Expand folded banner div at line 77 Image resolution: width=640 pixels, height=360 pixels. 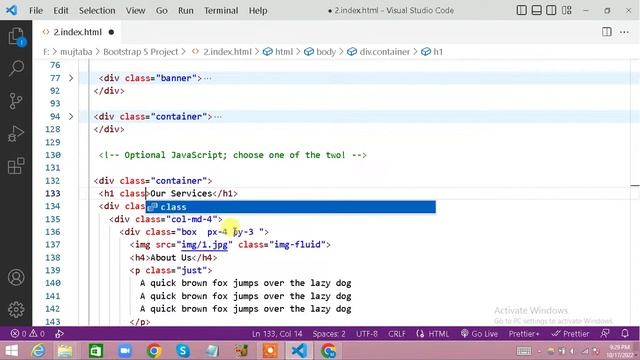click(x=71, y=78)
